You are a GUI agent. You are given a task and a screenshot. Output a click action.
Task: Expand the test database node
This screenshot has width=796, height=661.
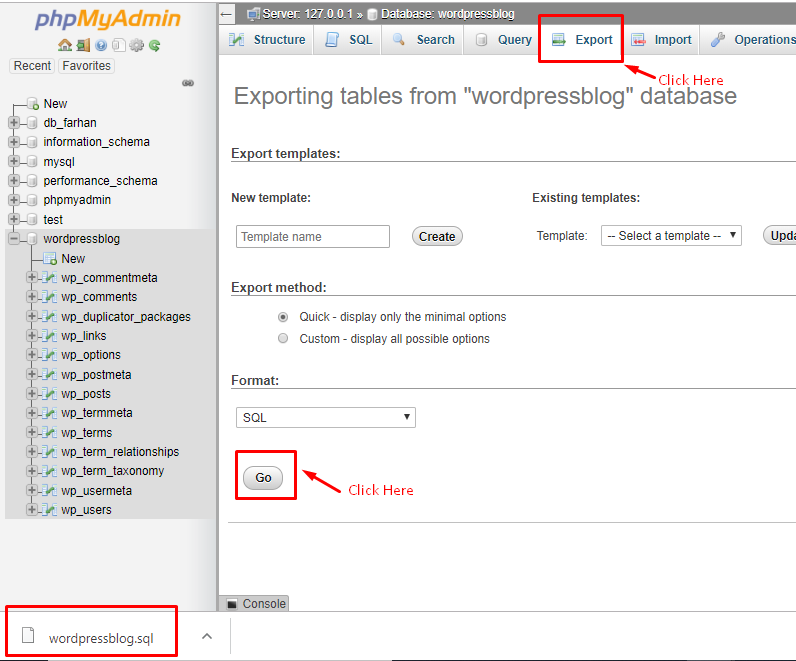(x=14, y=219)
